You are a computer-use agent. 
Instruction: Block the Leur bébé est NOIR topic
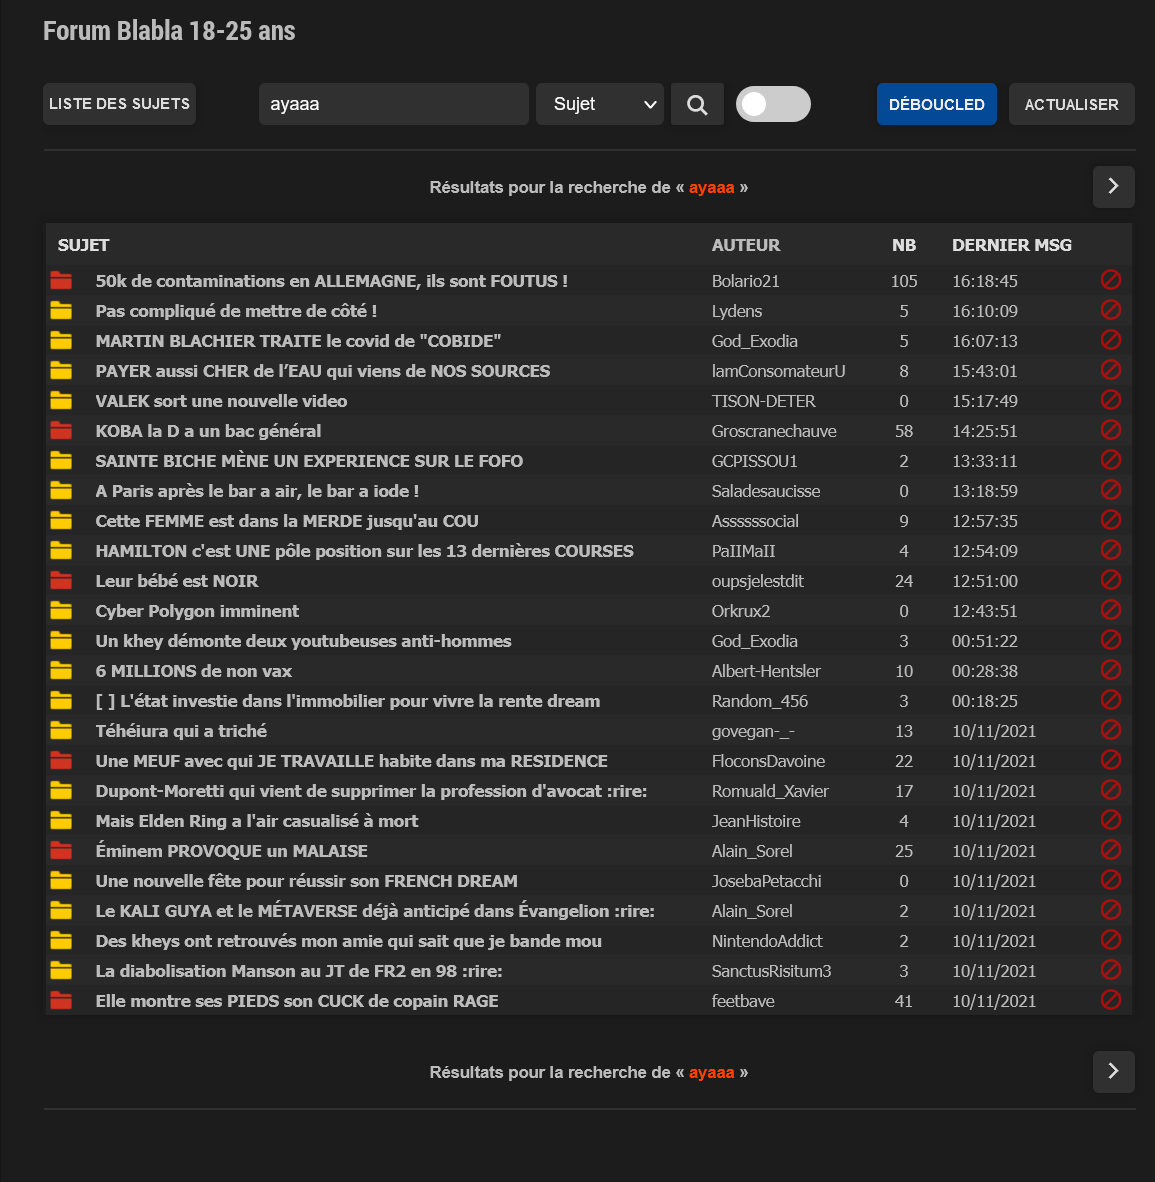coord(1111,580)
